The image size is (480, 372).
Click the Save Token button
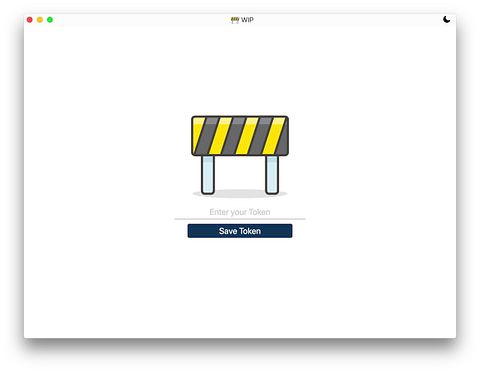point(240,231)
